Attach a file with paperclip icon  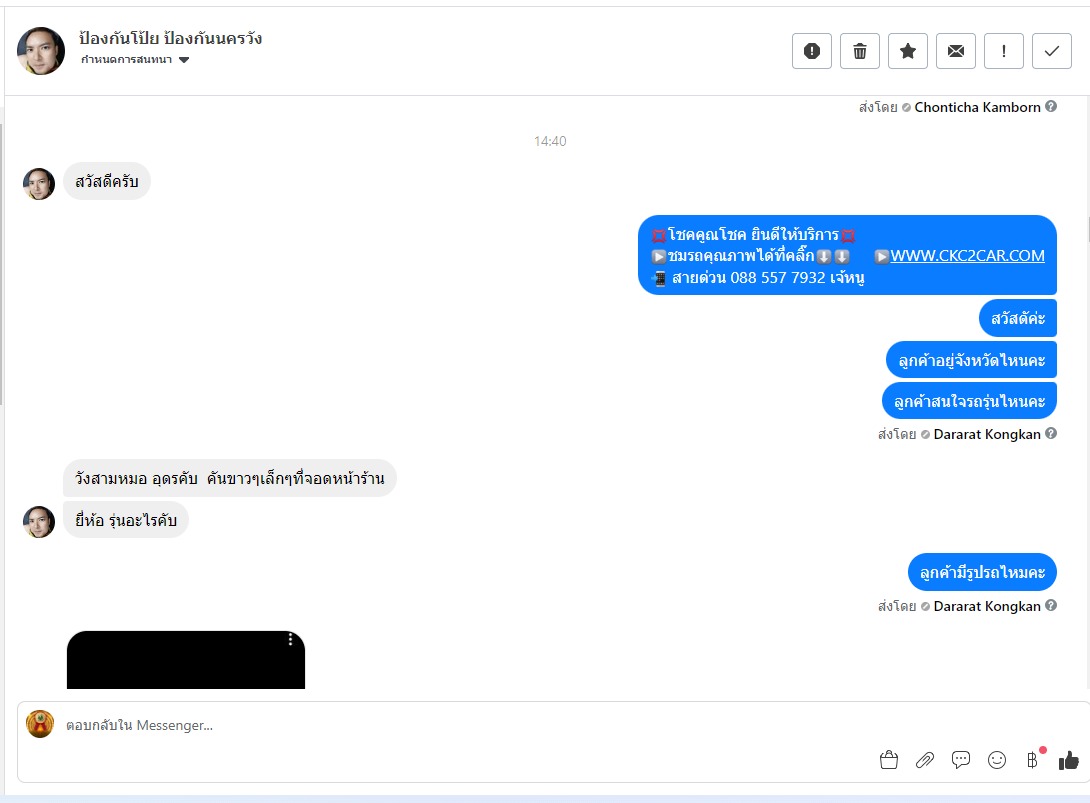pos(925,760)
